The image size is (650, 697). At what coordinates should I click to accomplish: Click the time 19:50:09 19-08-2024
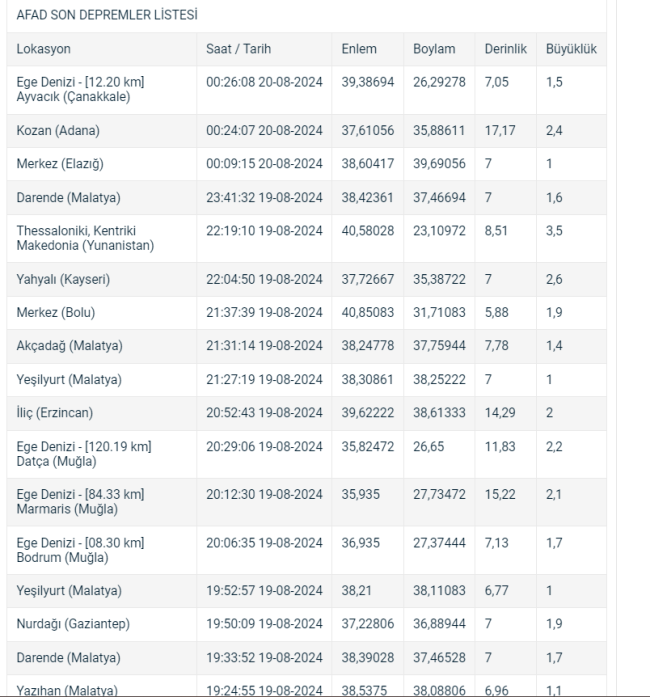(264, 624)
